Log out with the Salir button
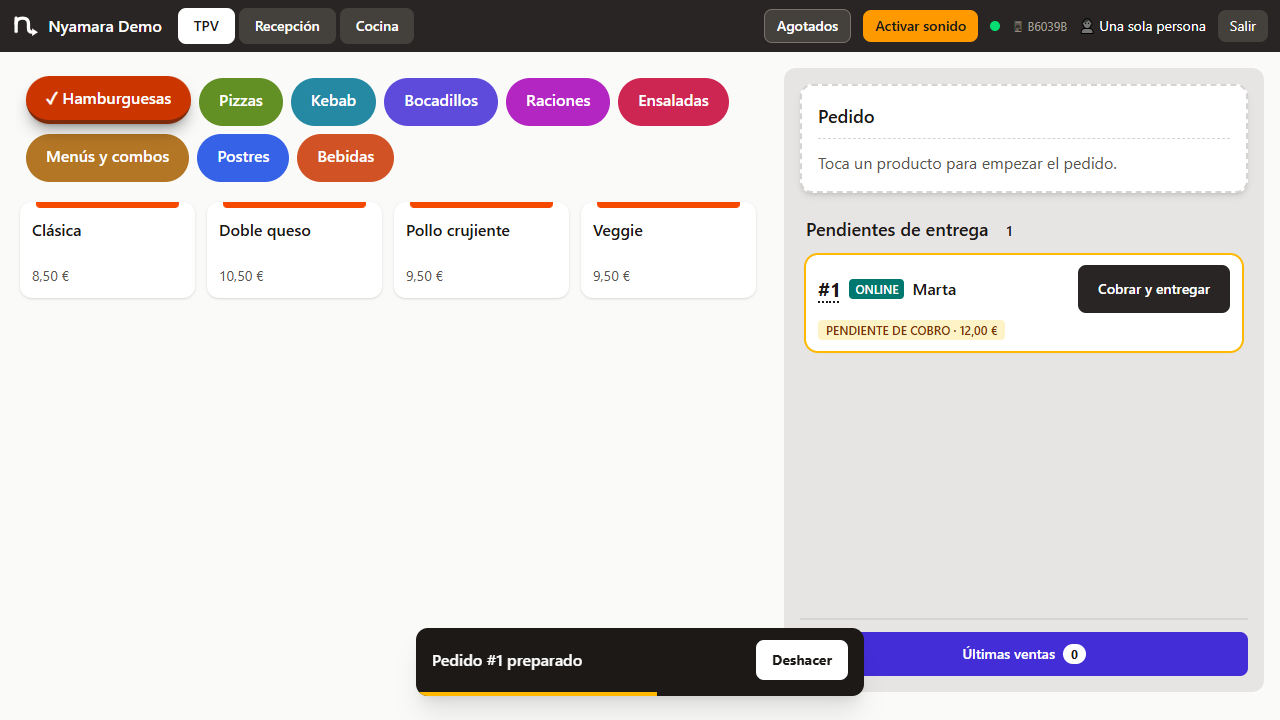Screen dimensions: 1280x720 click(x=1243, y=26)
